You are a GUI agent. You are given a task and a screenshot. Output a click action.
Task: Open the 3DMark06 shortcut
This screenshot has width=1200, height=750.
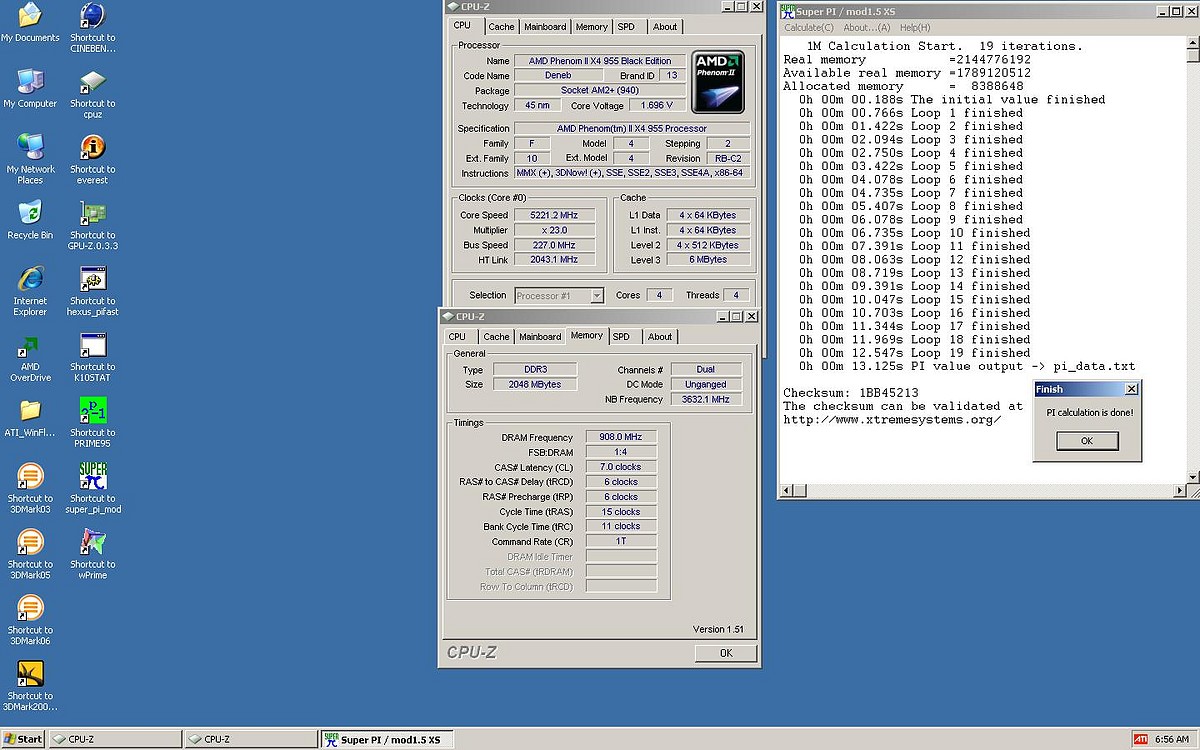pyautogui.click(x=30, y=609)
